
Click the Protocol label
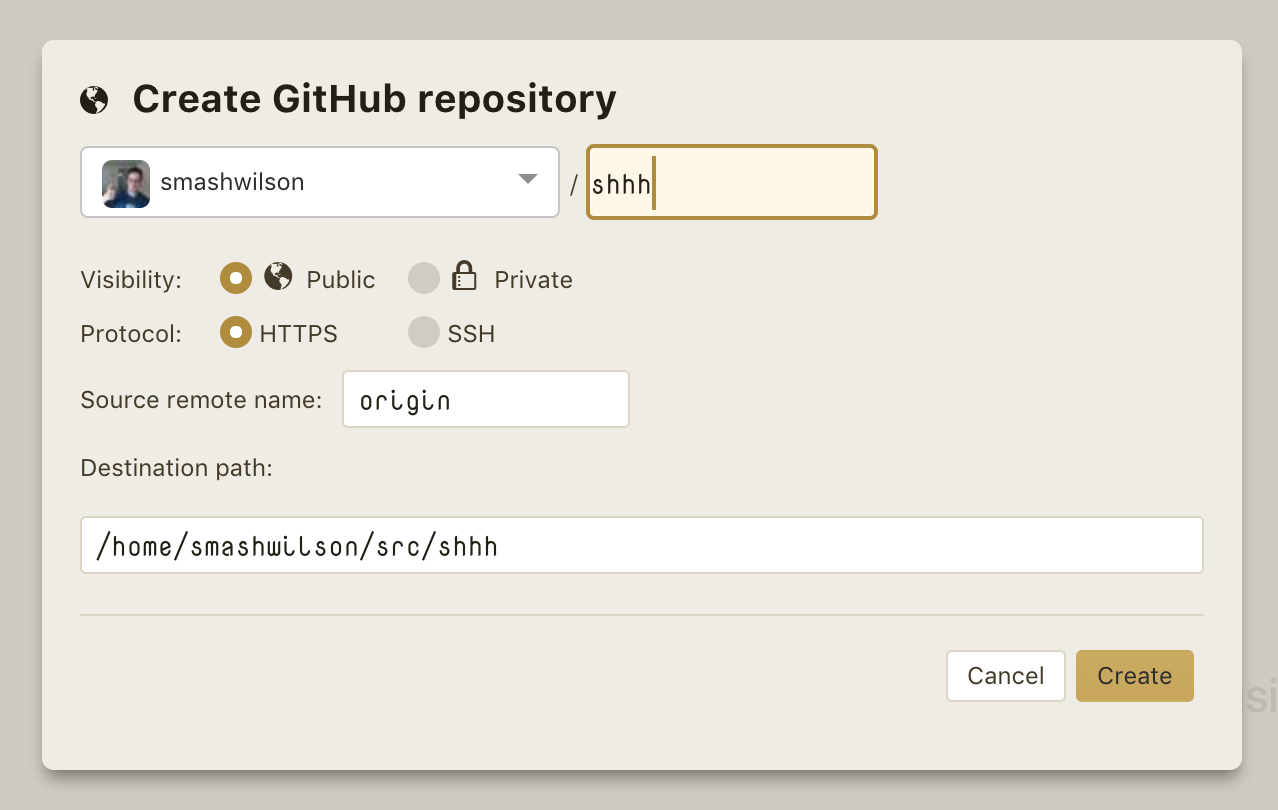click(131, 334)
